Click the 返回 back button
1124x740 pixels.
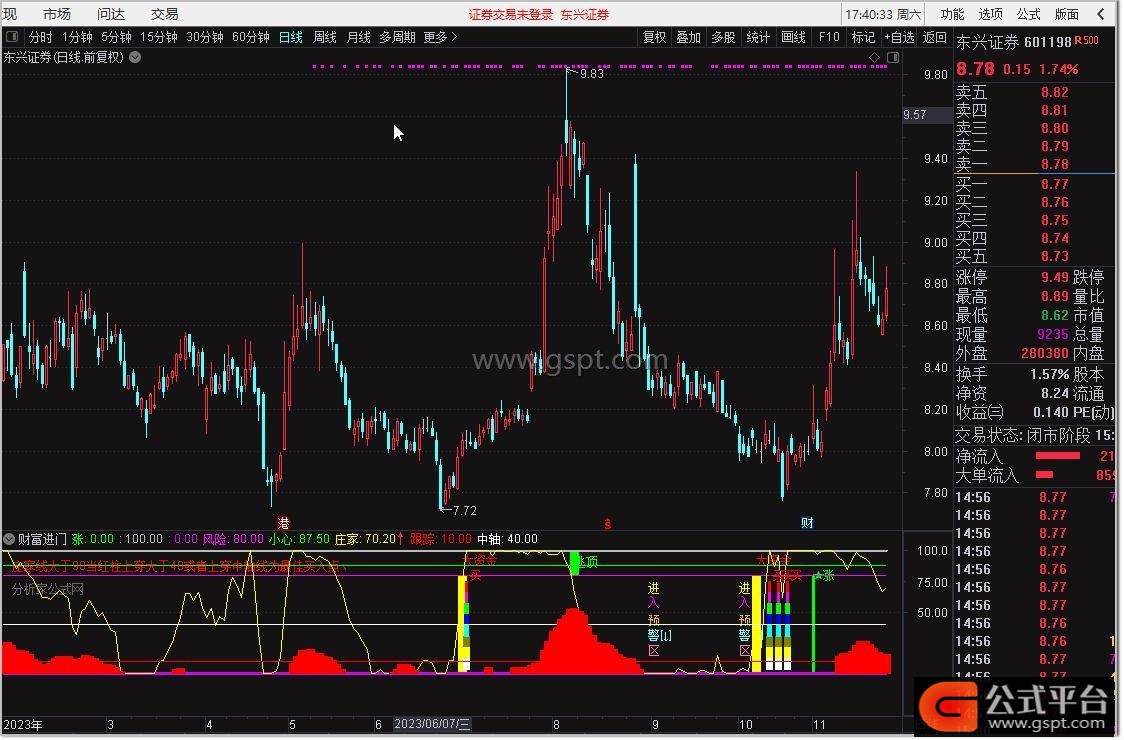coord(934,37)
